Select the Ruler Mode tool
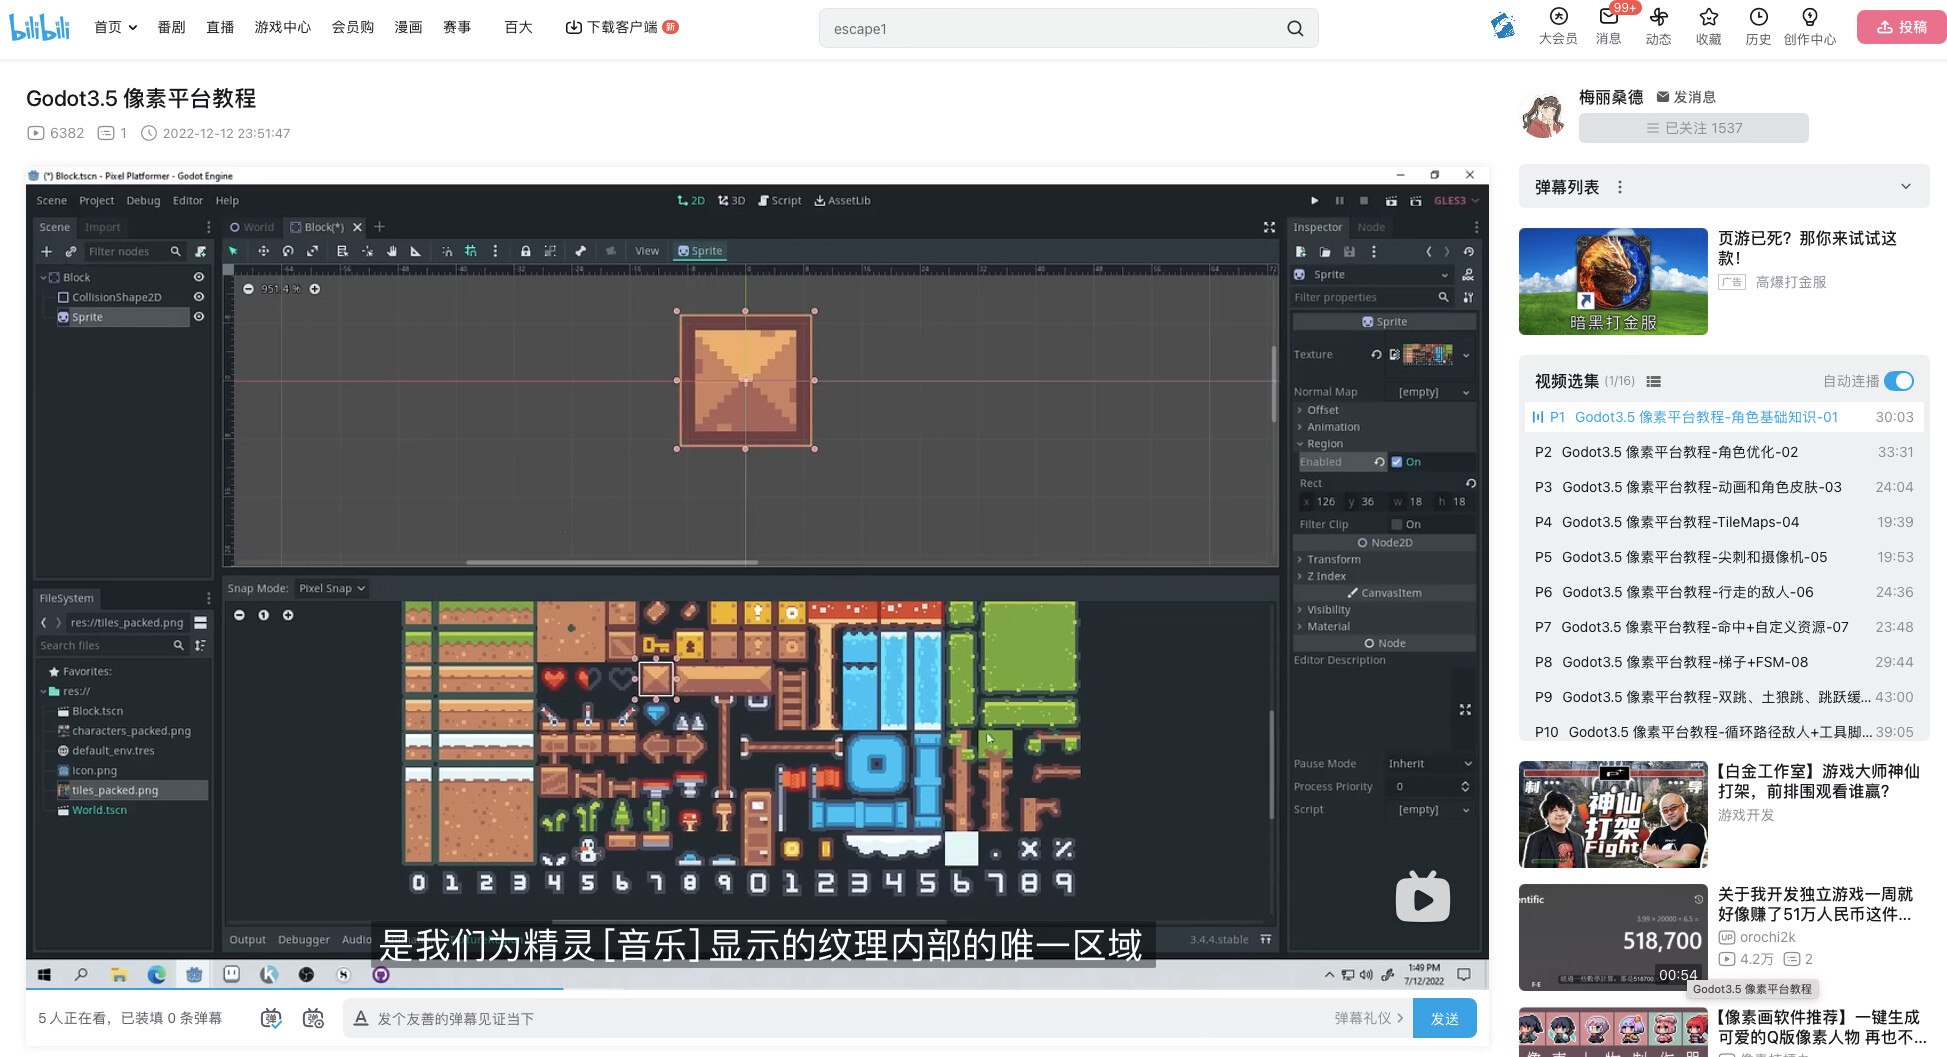Viewport: 1947px width, 1057px height. [416, 251]
